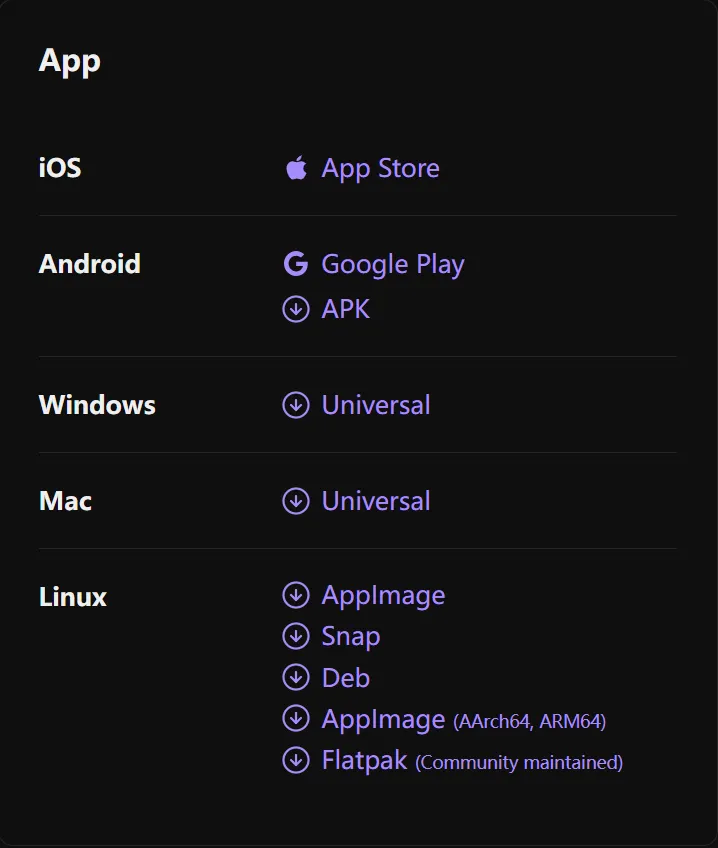Download the Mac Universal installer link

pyautogui.click(x=376, y=501)
